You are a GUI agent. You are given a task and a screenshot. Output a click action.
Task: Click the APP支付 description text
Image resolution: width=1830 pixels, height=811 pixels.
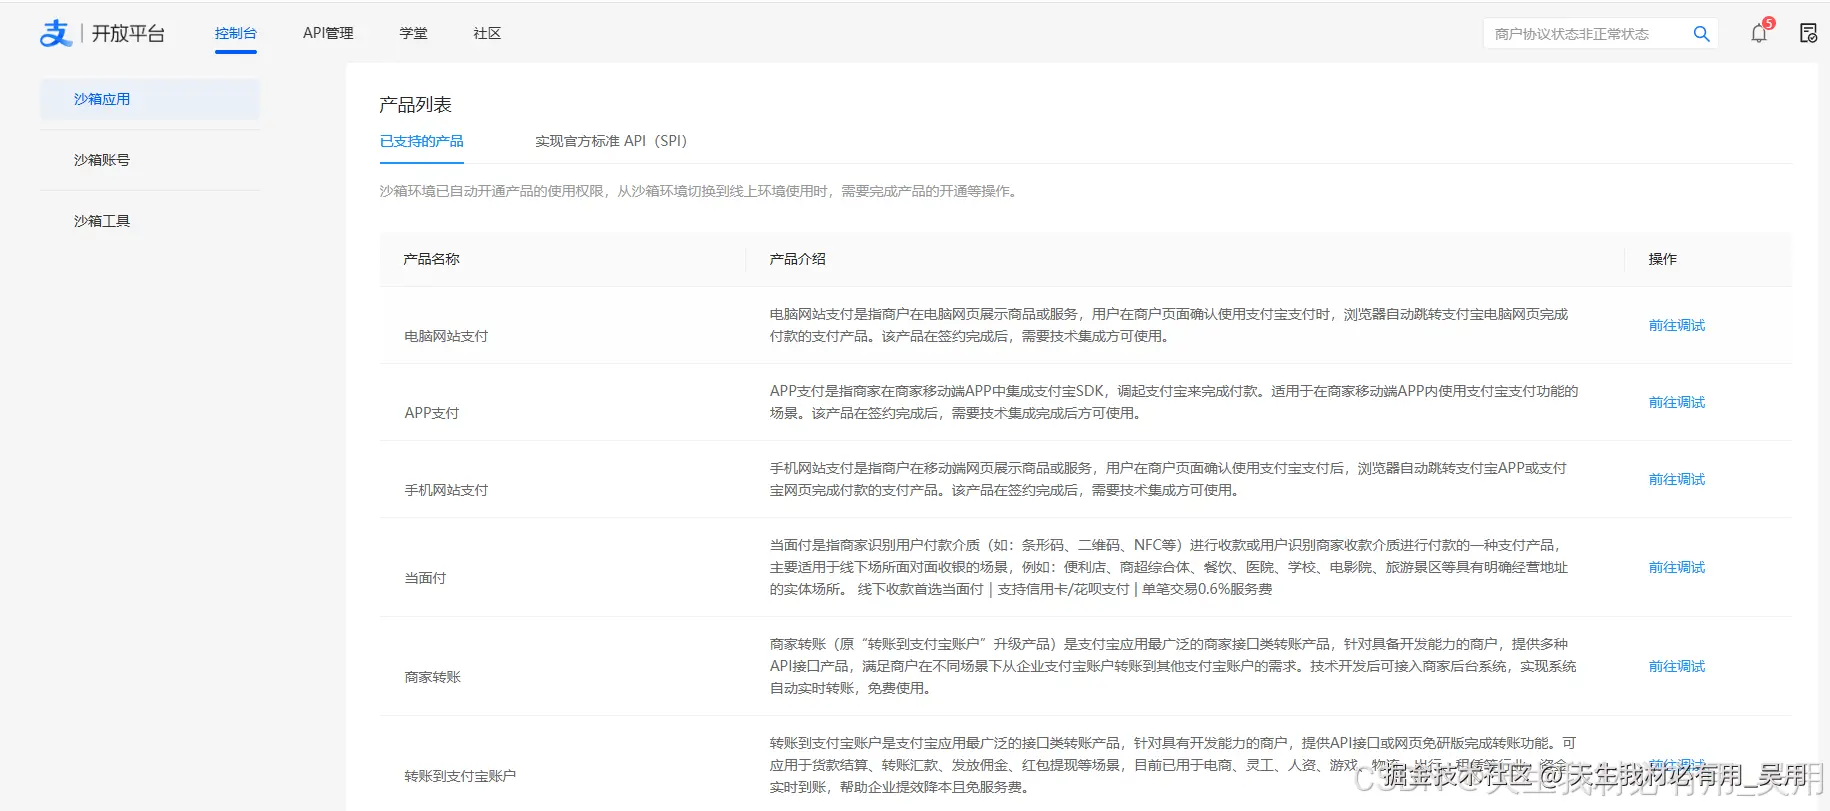coord(1174,402)
